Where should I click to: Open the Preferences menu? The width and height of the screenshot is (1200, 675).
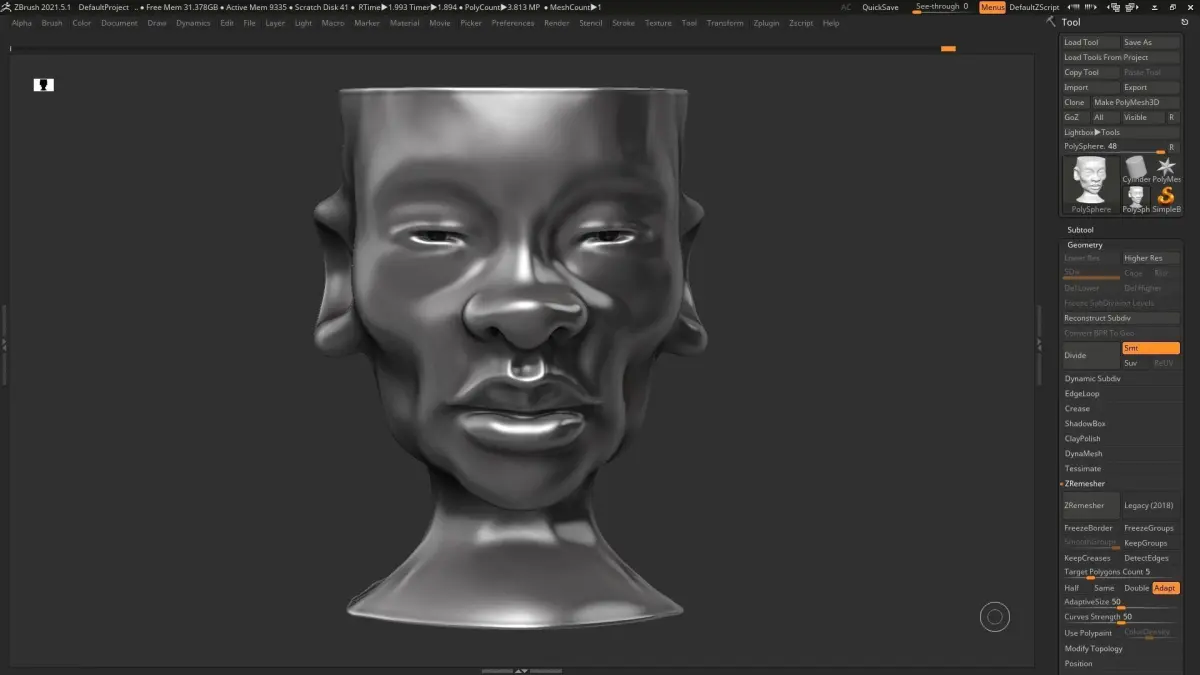(513, 23)
